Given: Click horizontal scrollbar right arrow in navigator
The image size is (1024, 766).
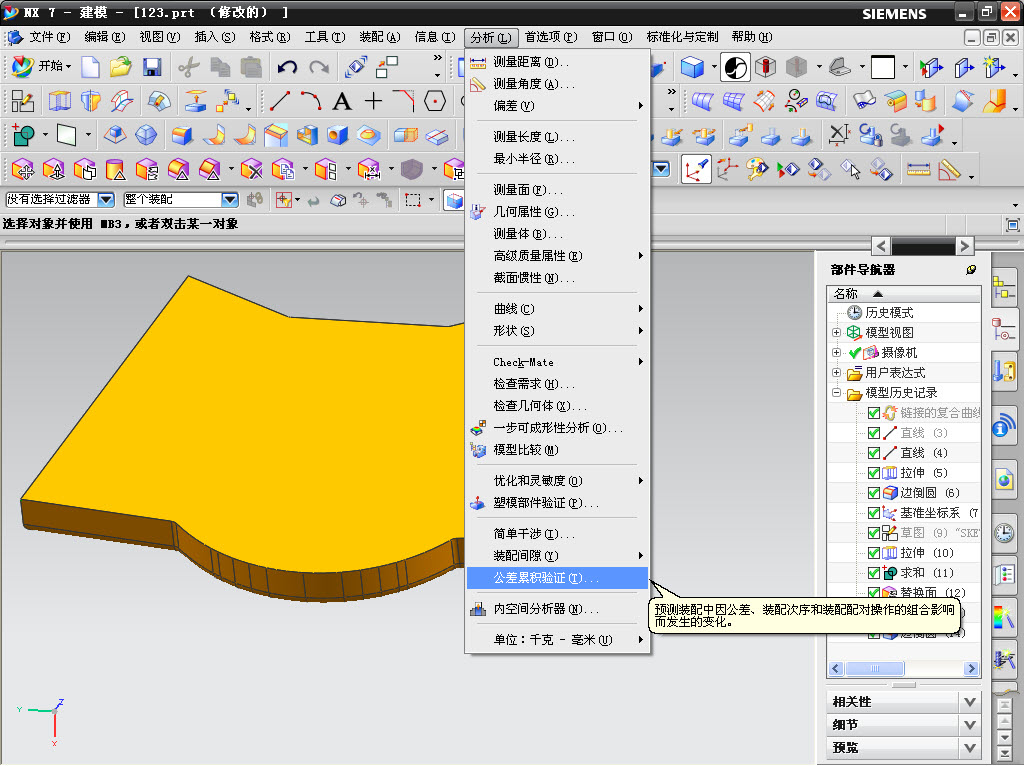Looking at the screenshot, I should coord(971,669).
